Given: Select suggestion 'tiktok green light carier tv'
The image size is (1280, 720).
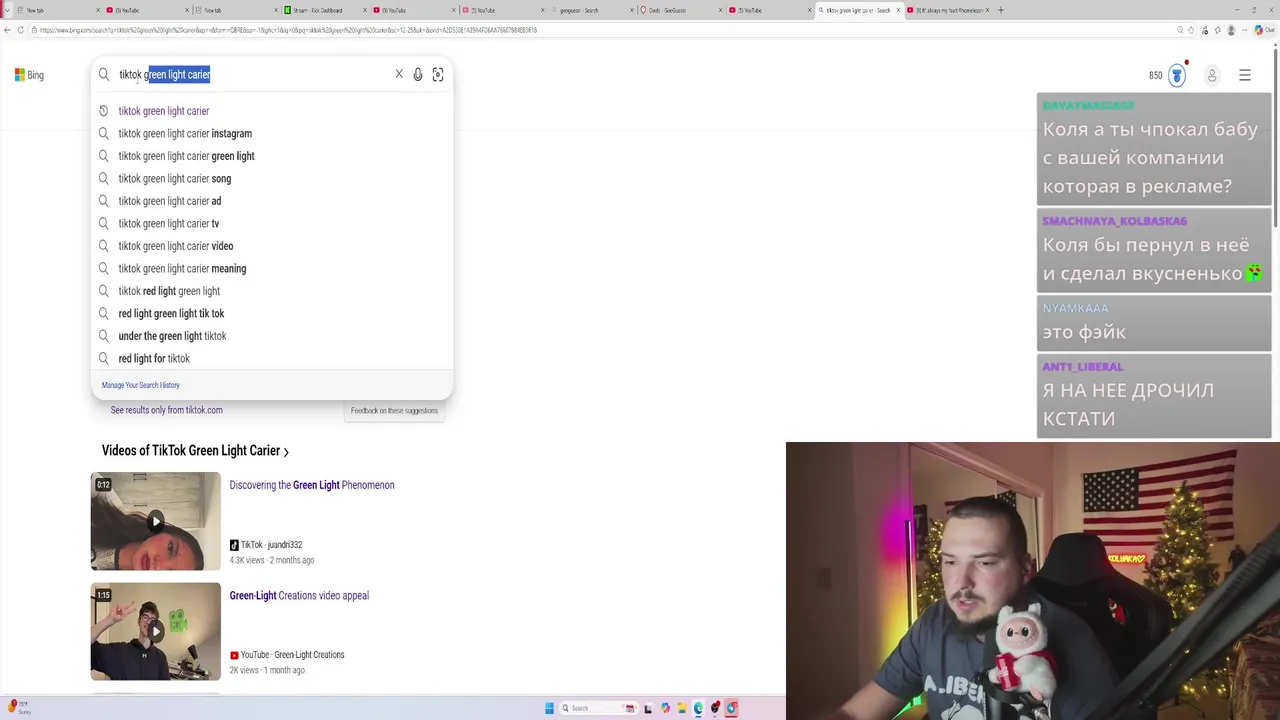Looking at the screenshot, I should pyautogui.click(x=271, y=223).
